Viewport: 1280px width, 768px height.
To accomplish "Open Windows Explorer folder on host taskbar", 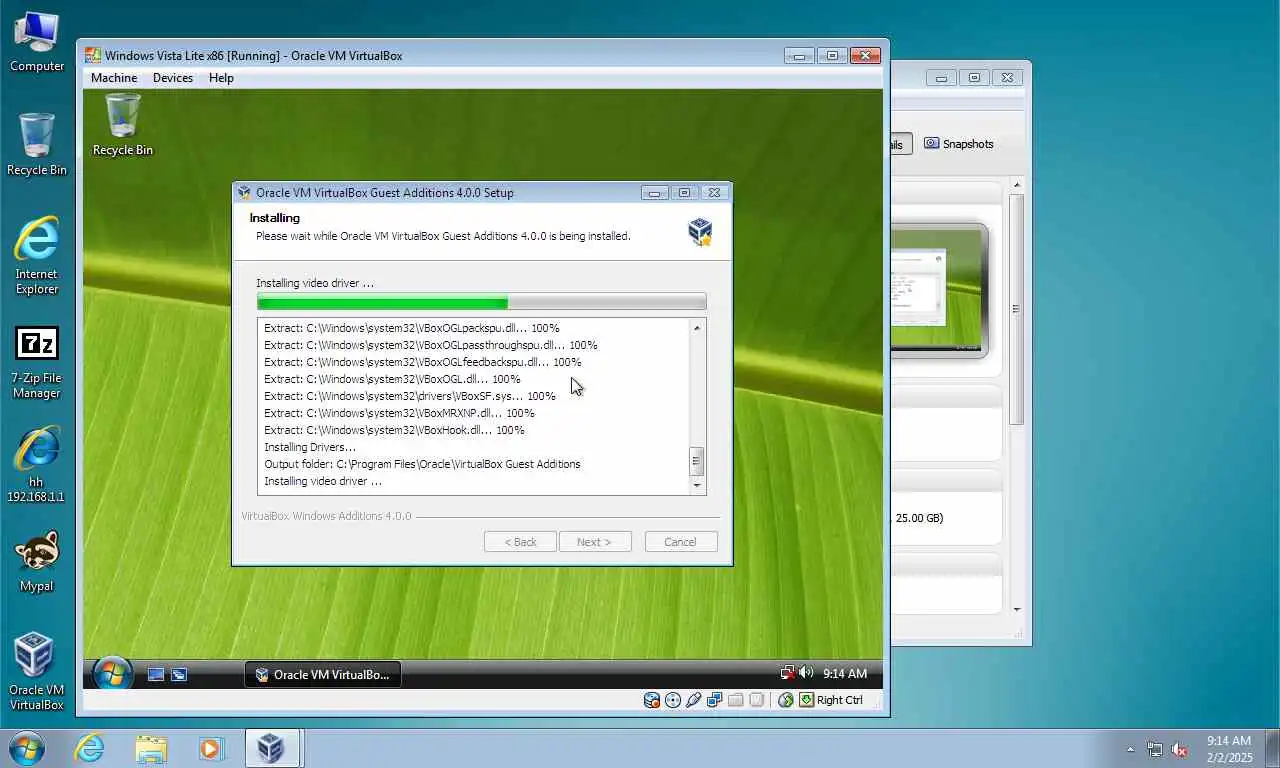I will (151, 747).
